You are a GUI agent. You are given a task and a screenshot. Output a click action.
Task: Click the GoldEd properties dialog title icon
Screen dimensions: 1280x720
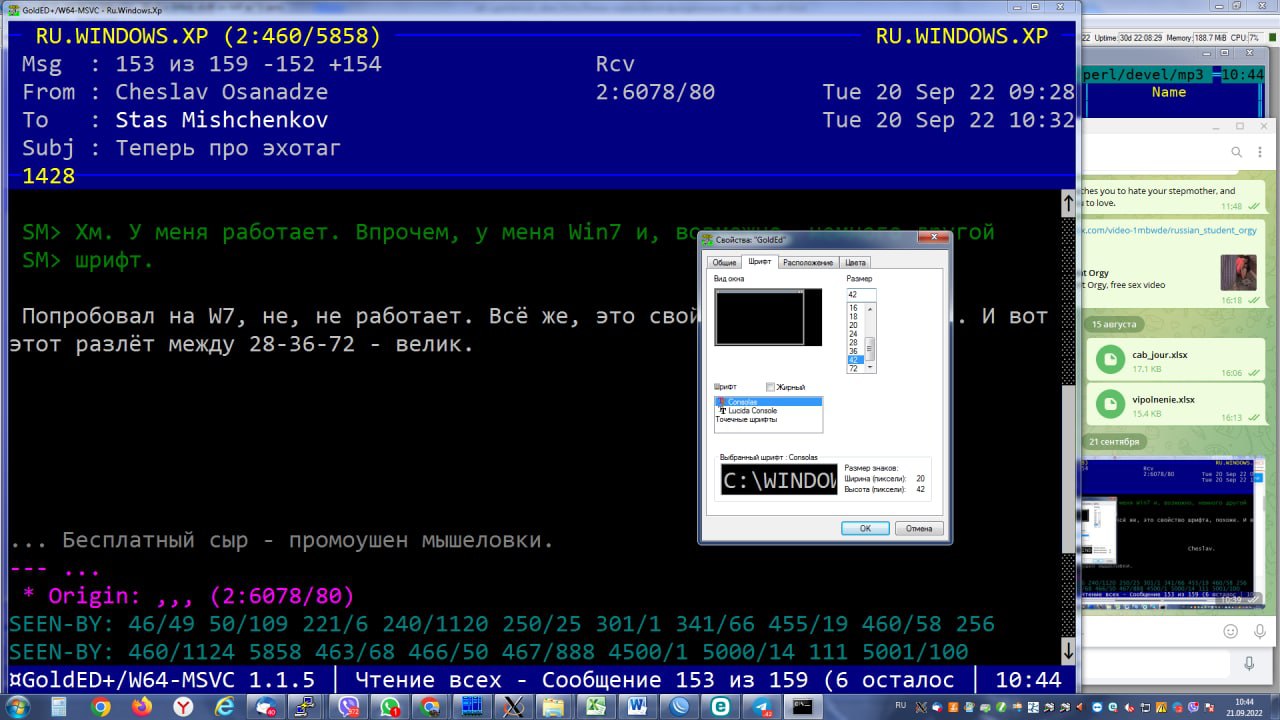coord(708,239)
